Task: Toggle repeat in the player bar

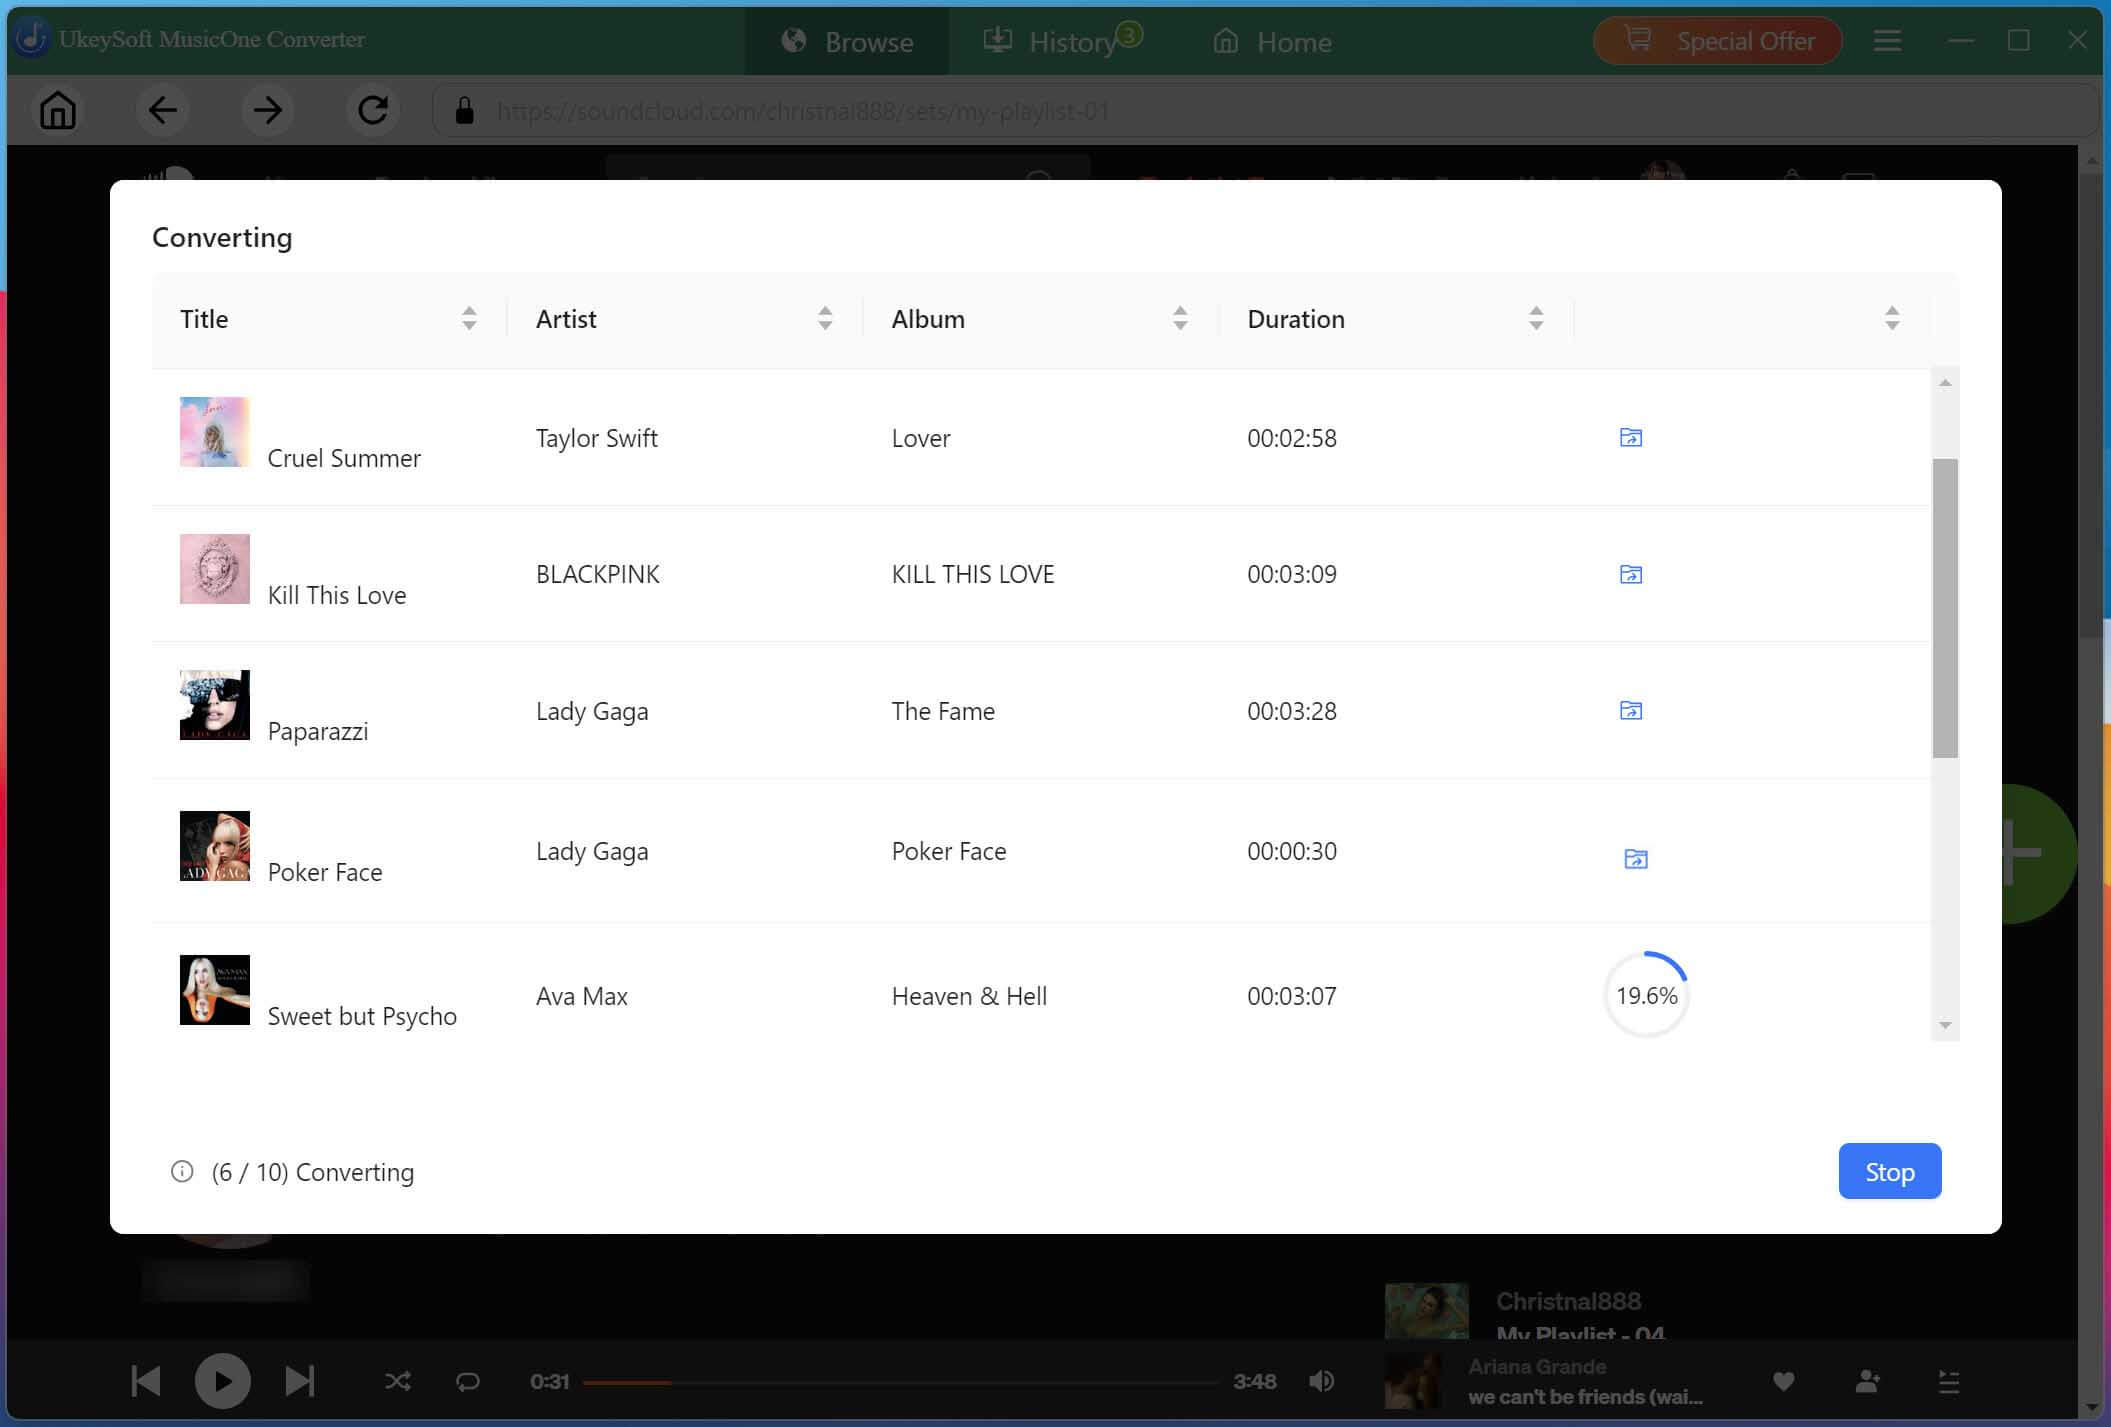Action: pyautogui.click(x=467, y=1382)
